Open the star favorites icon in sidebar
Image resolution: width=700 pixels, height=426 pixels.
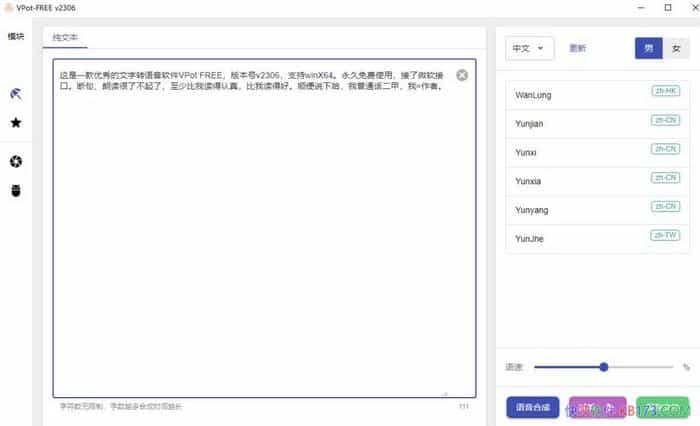[x=16, y=123]
